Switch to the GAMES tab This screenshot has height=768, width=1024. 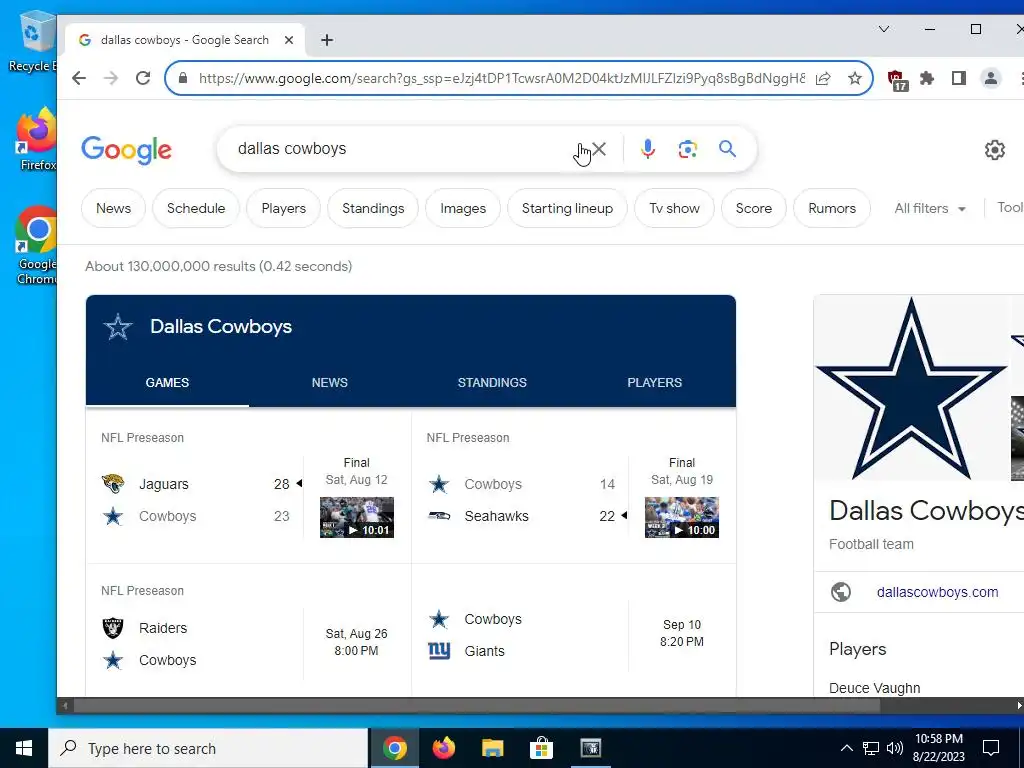tap(167, 383)
